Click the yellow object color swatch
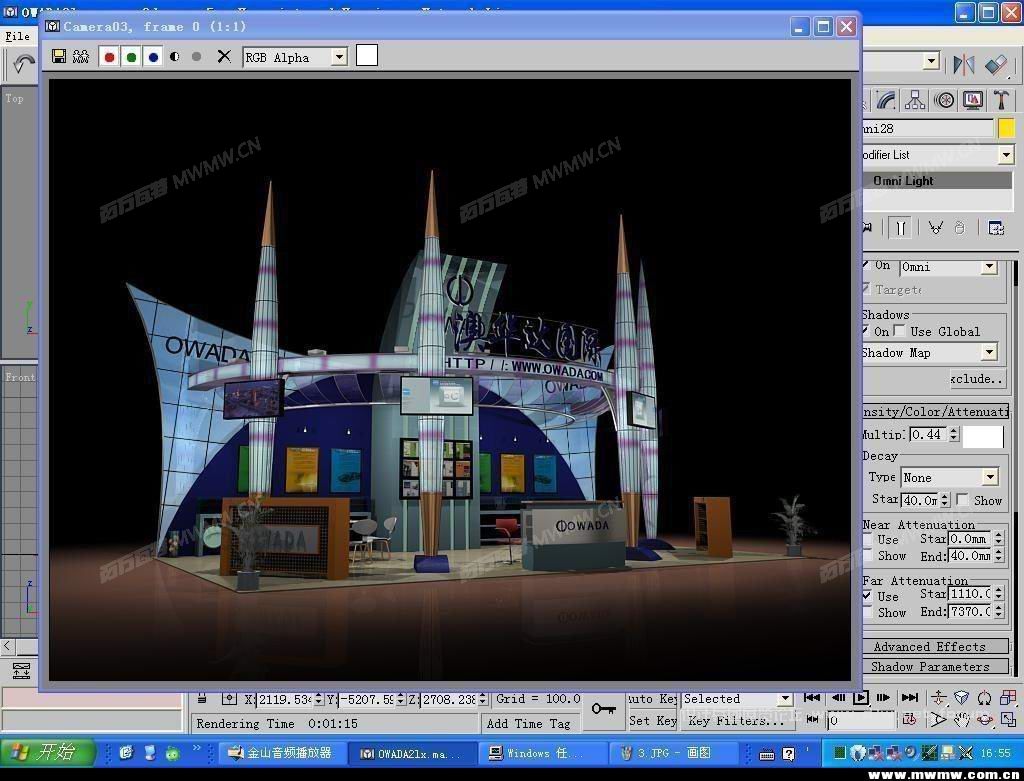Viewport: 1024px width, 781px height. point(1006,128)
